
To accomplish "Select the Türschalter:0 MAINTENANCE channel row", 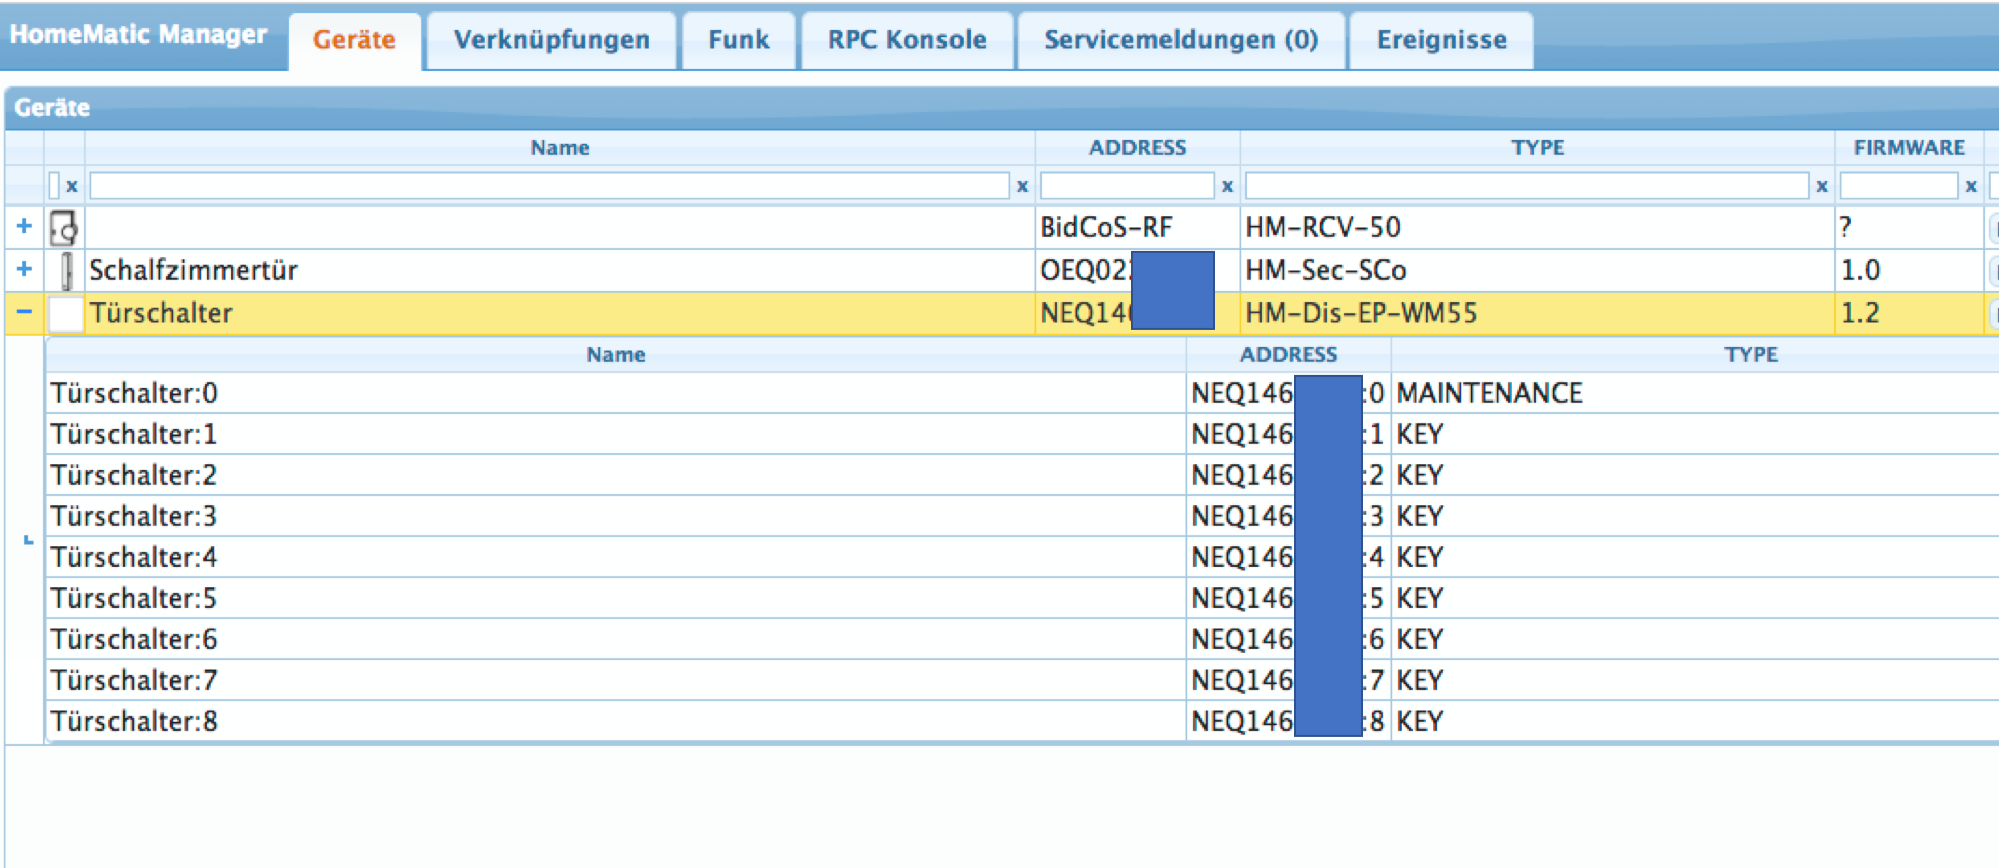I will click(600, 394).
